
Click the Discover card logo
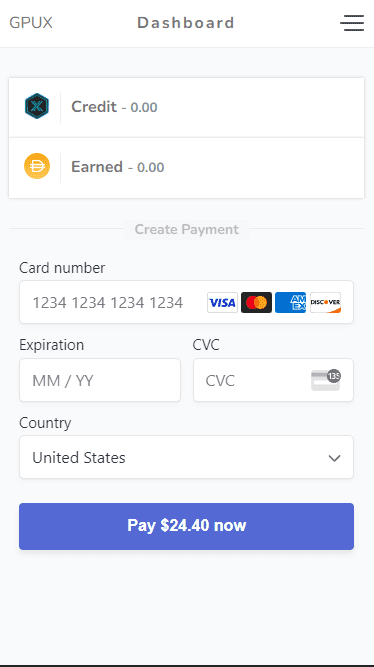(x=325, y=302)
